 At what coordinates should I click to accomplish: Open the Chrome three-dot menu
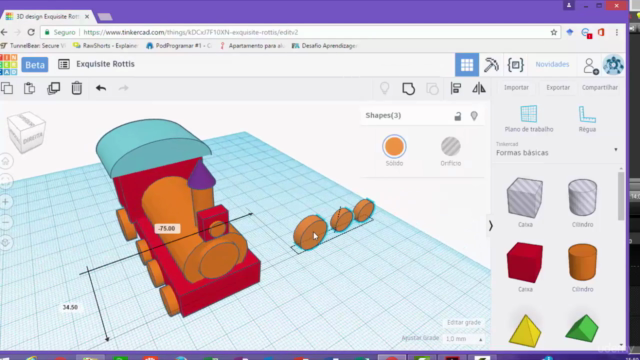point(617,32)
